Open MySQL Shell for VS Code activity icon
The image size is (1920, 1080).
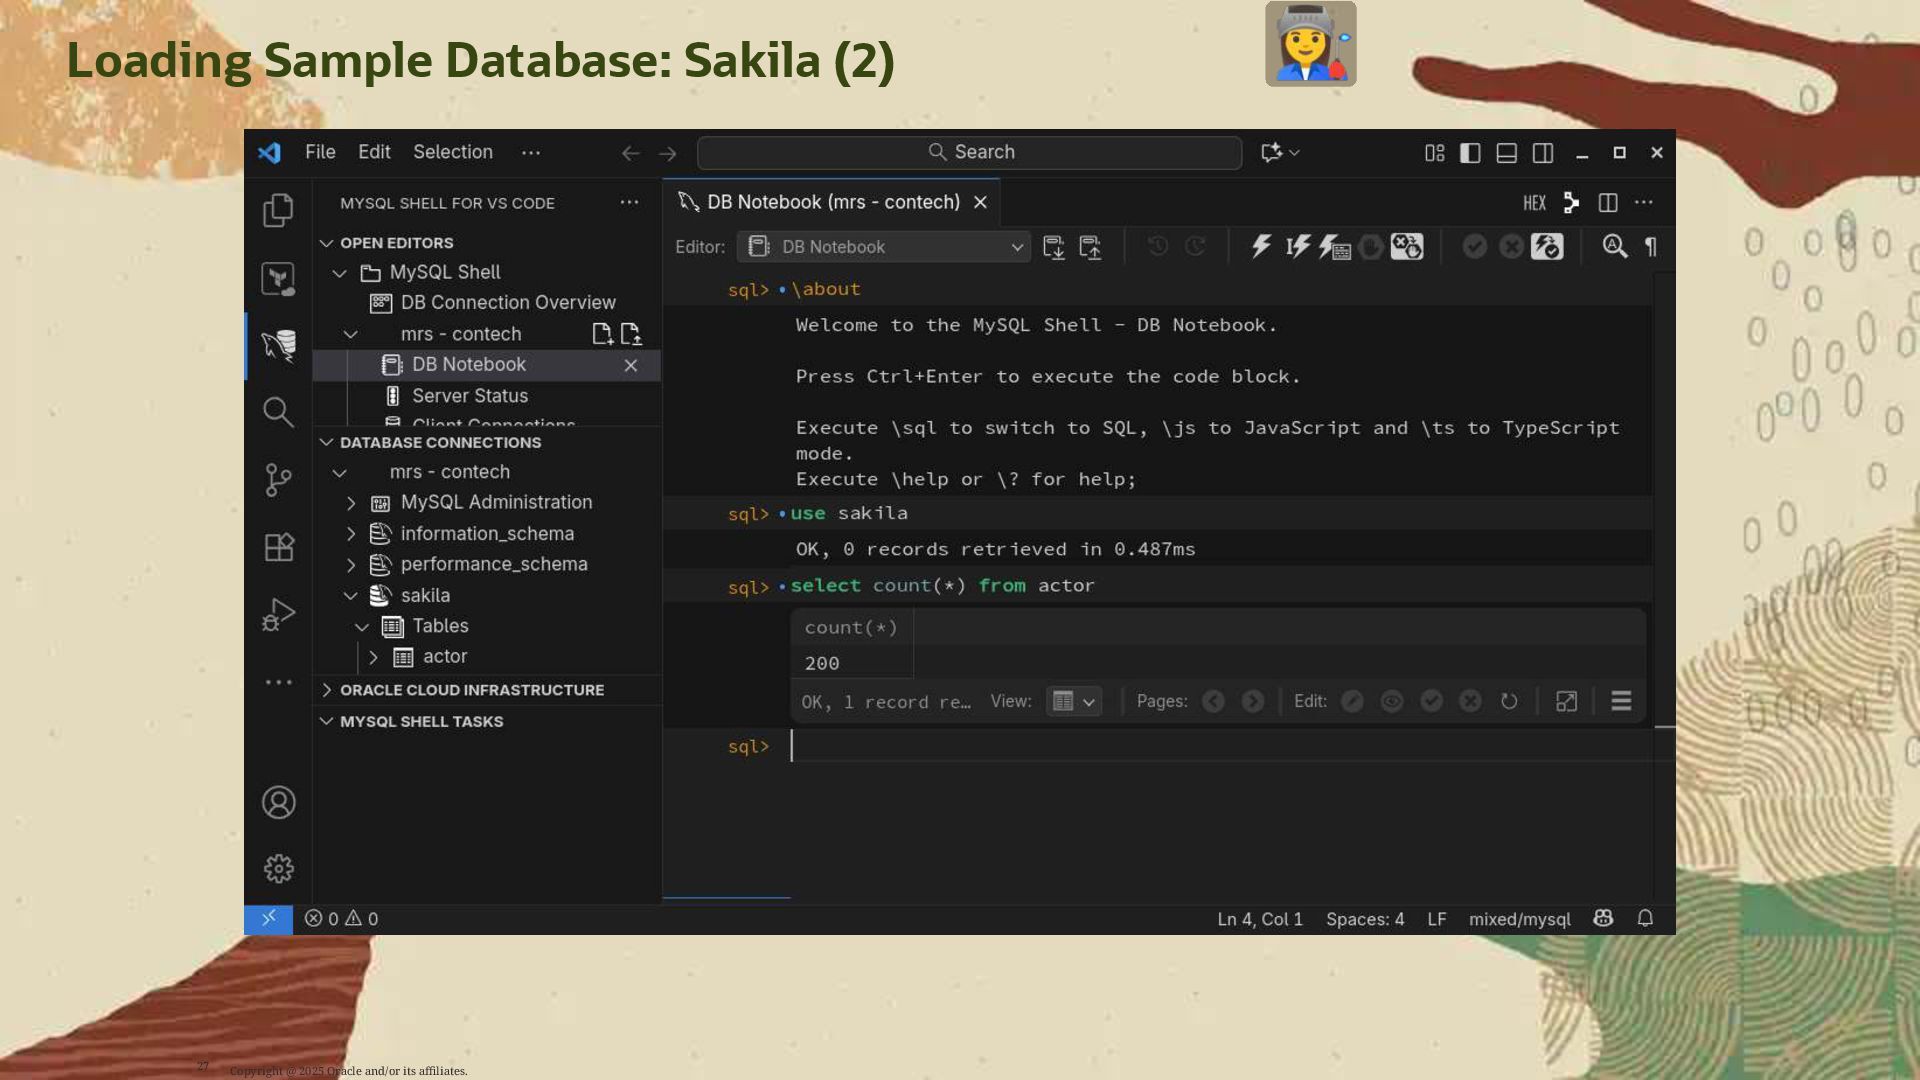(278, 345)
